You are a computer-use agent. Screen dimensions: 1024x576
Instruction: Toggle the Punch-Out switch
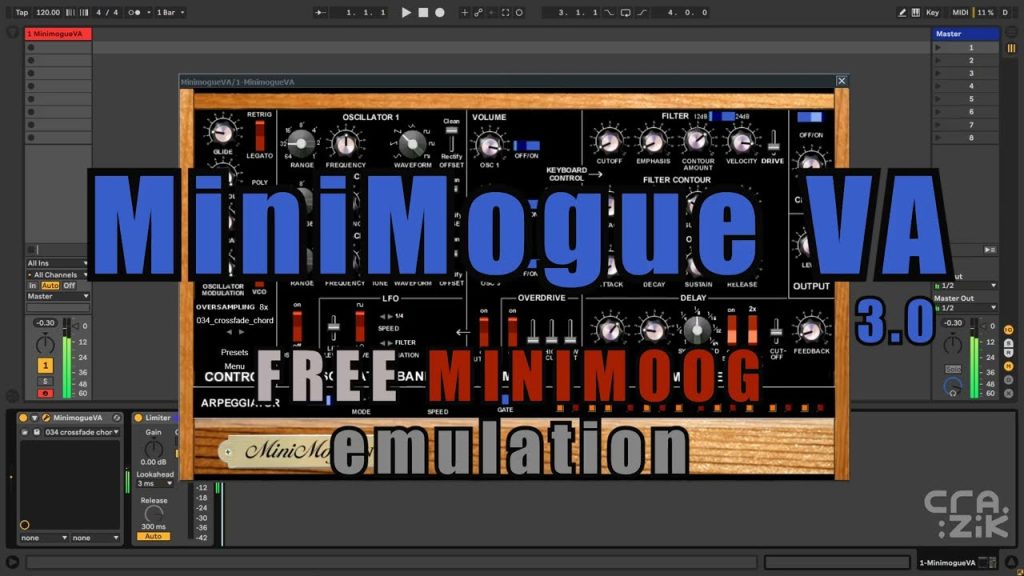click(642, 12)
